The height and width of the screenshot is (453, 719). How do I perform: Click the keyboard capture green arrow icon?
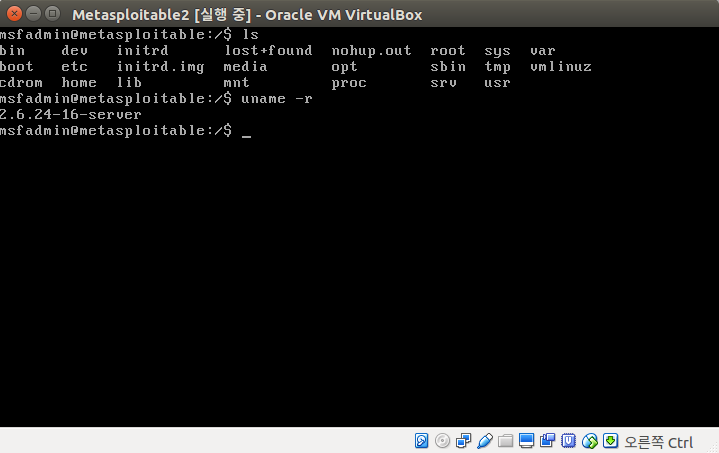pyautogui.click(x=610, y=441)
